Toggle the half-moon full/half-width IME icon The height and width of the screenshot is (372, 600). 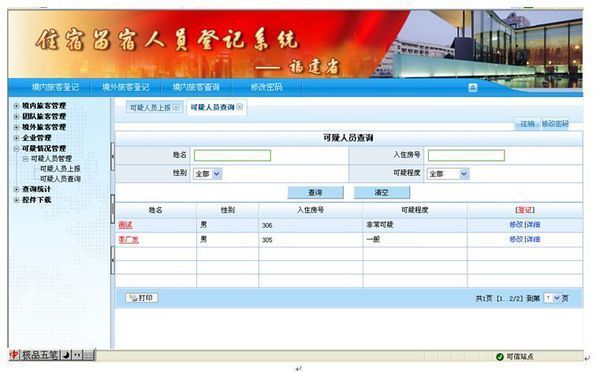pos(66,355)
